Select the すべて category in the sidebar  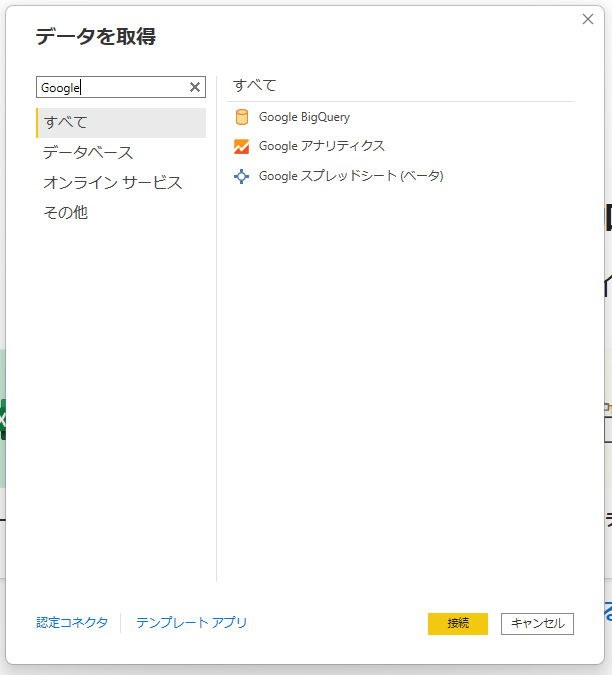click(x=121, y=123)
